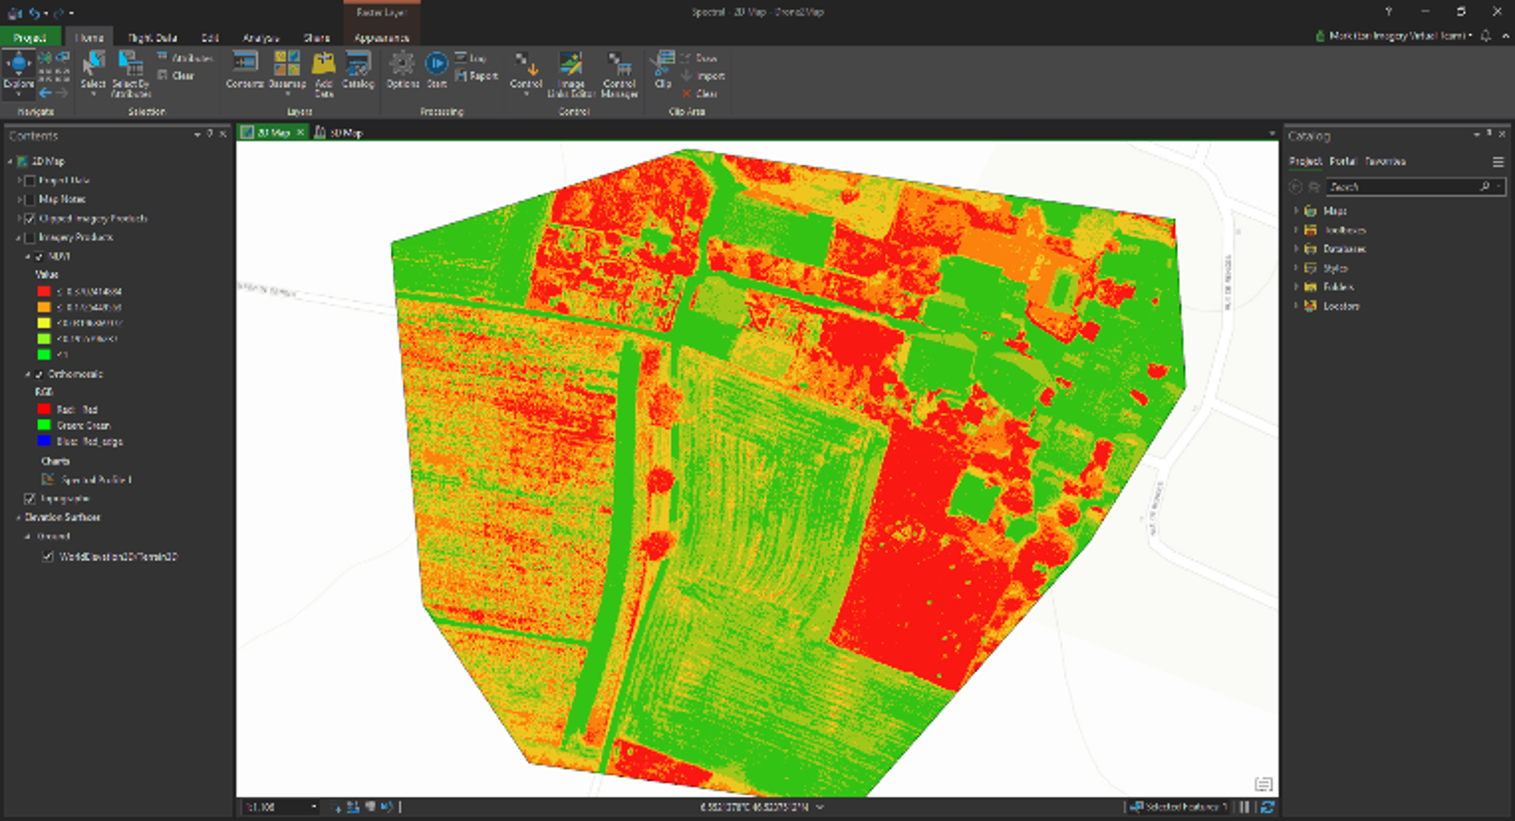The height and width of the screenshot is (821, 1515).
Task: Open the map scale dropdown
Action: point(311,804)
